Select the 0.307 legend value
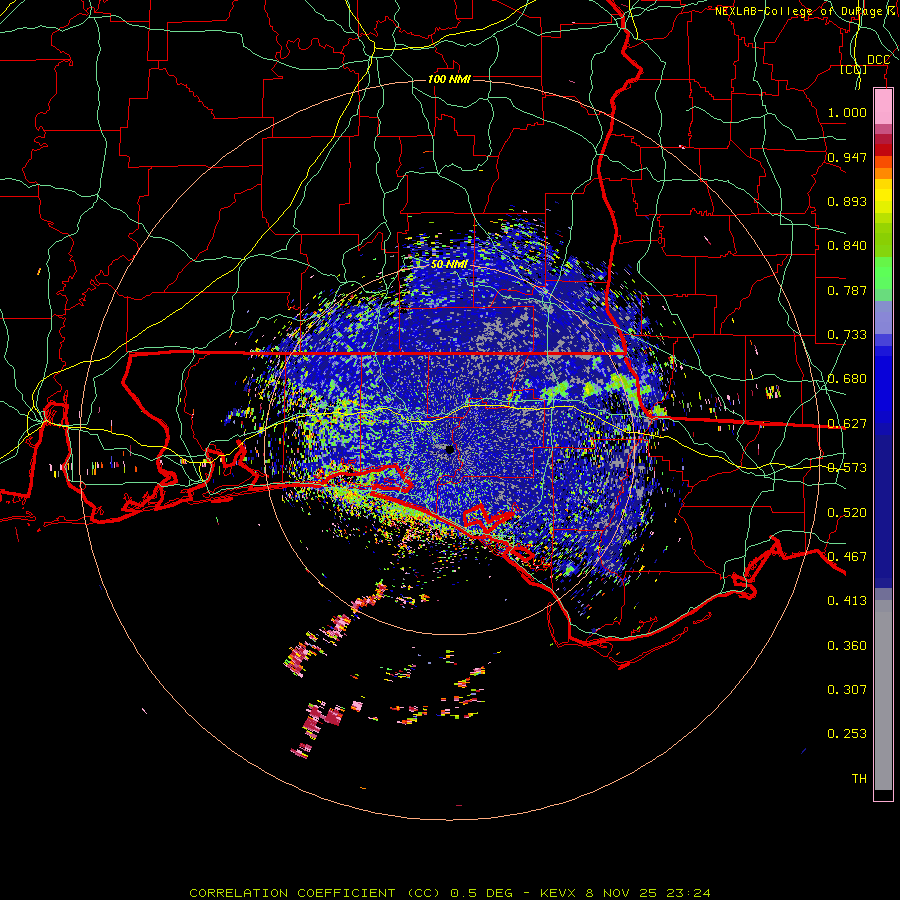The width and height of the screenshot is (900, 900). tap(847, 689)
